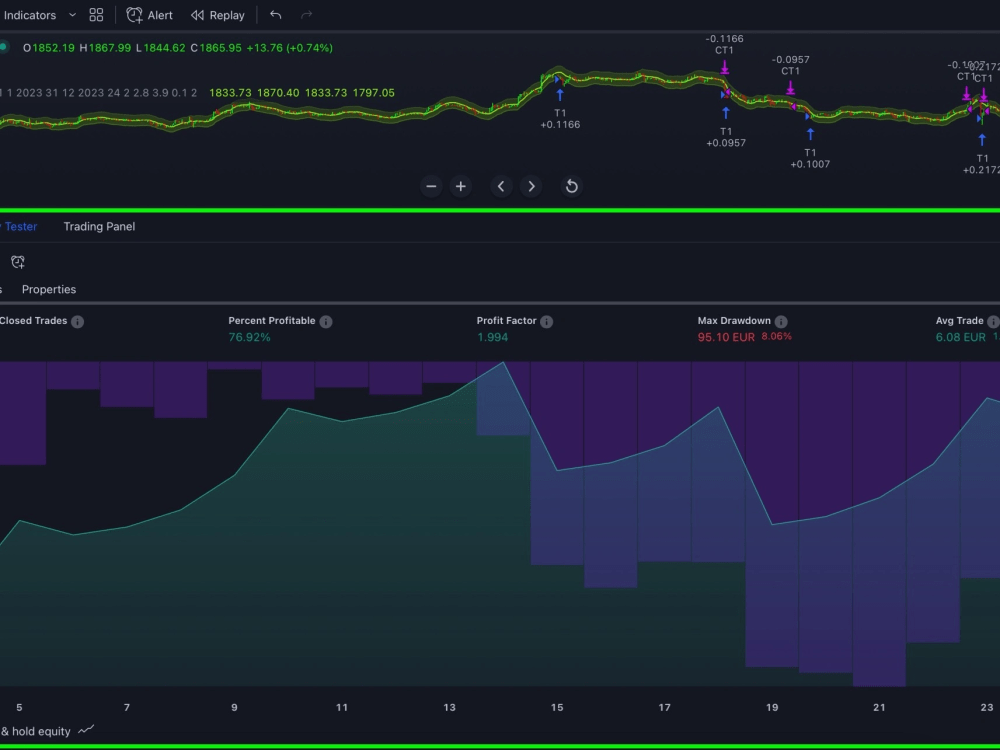Navigate to the previous chart page arrow
This screenshot has width=1000, height=750.
pyautogui.click(x=501, y=186)
